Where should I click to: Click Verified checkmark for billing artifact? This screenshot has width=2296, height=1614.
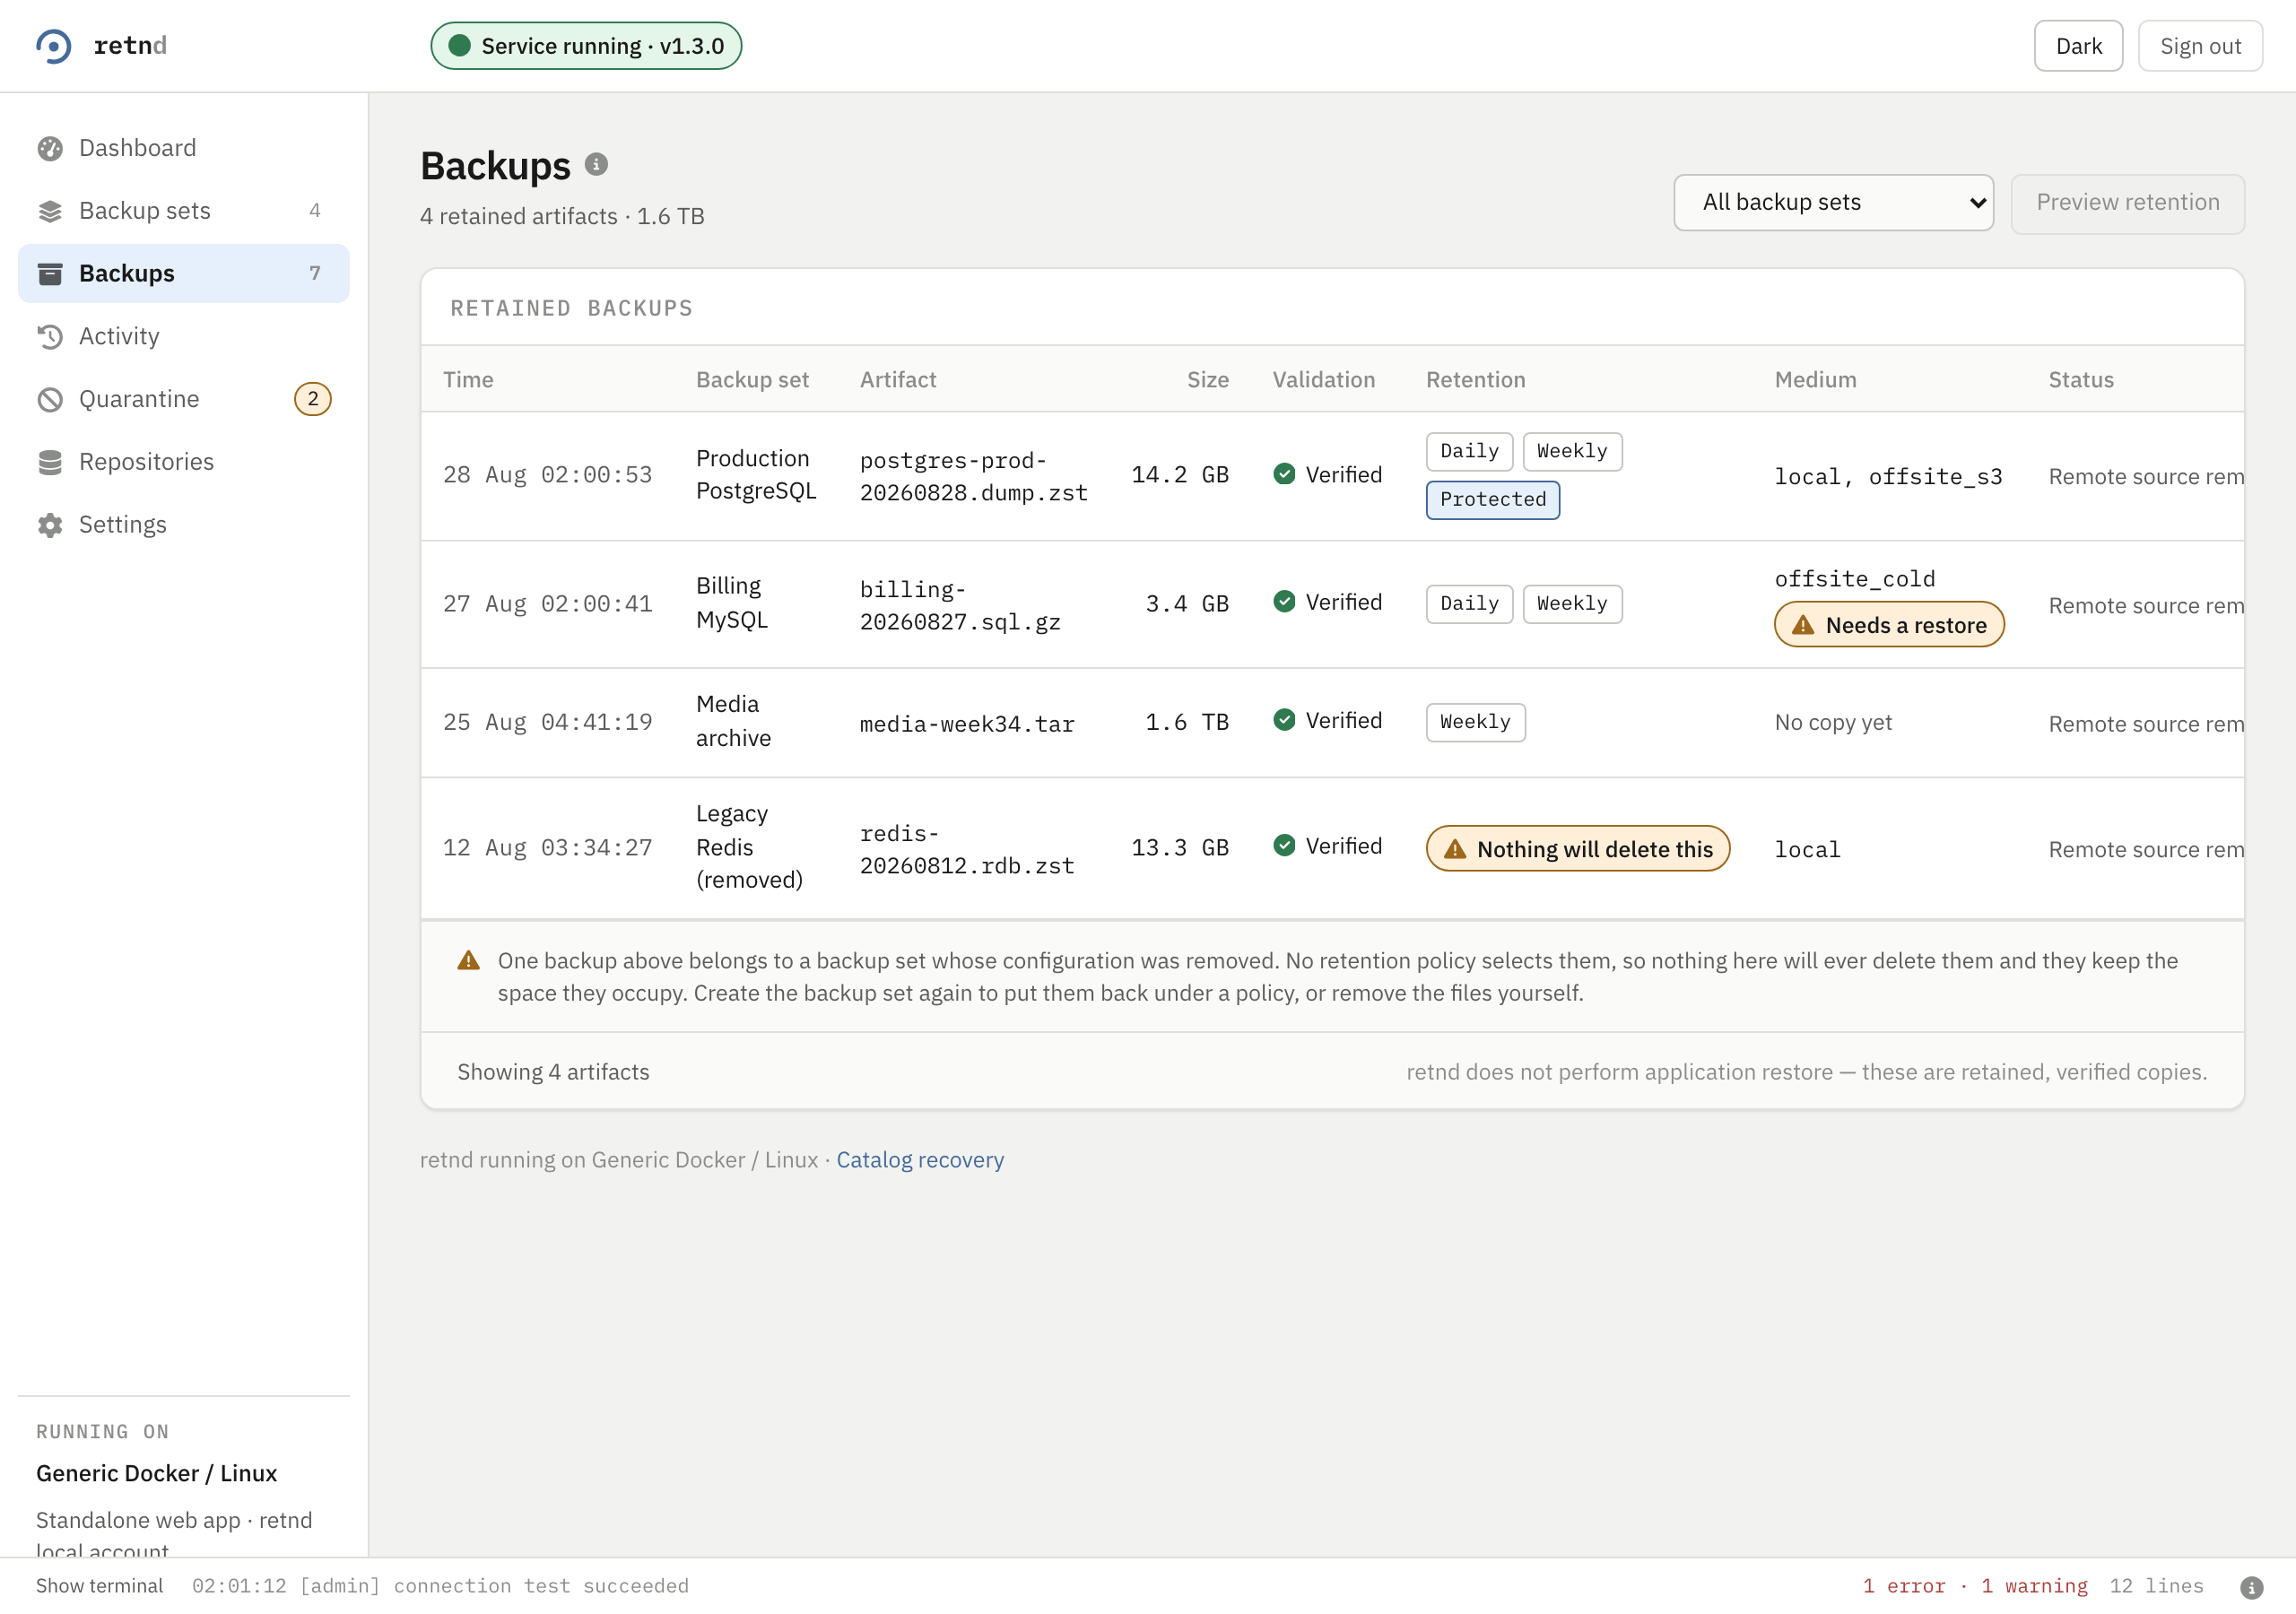tap(1284, 601)
